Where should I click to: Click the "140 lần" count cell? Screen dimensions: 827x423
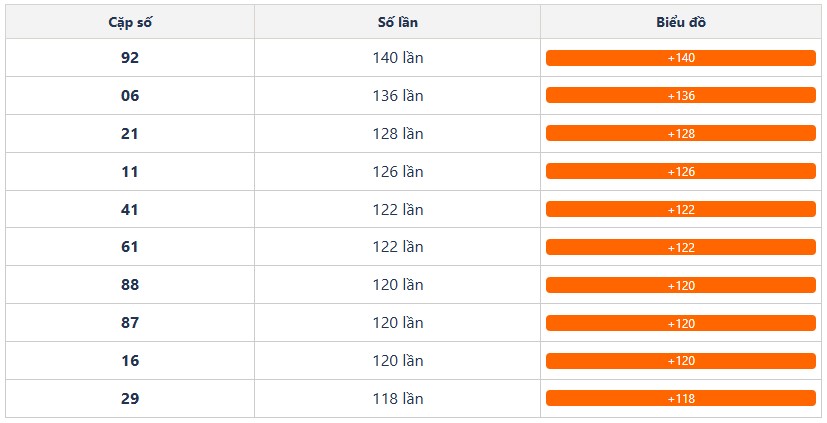click(x=397, y=58)
